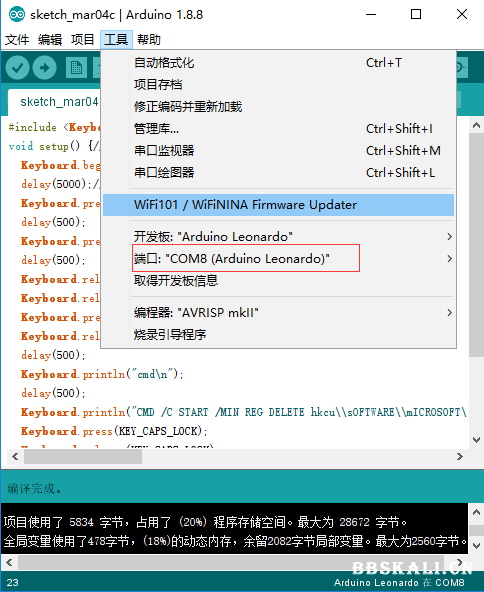484x592 pixels.
Task: Close the Arduino IDE window
Action: (462, 15)
